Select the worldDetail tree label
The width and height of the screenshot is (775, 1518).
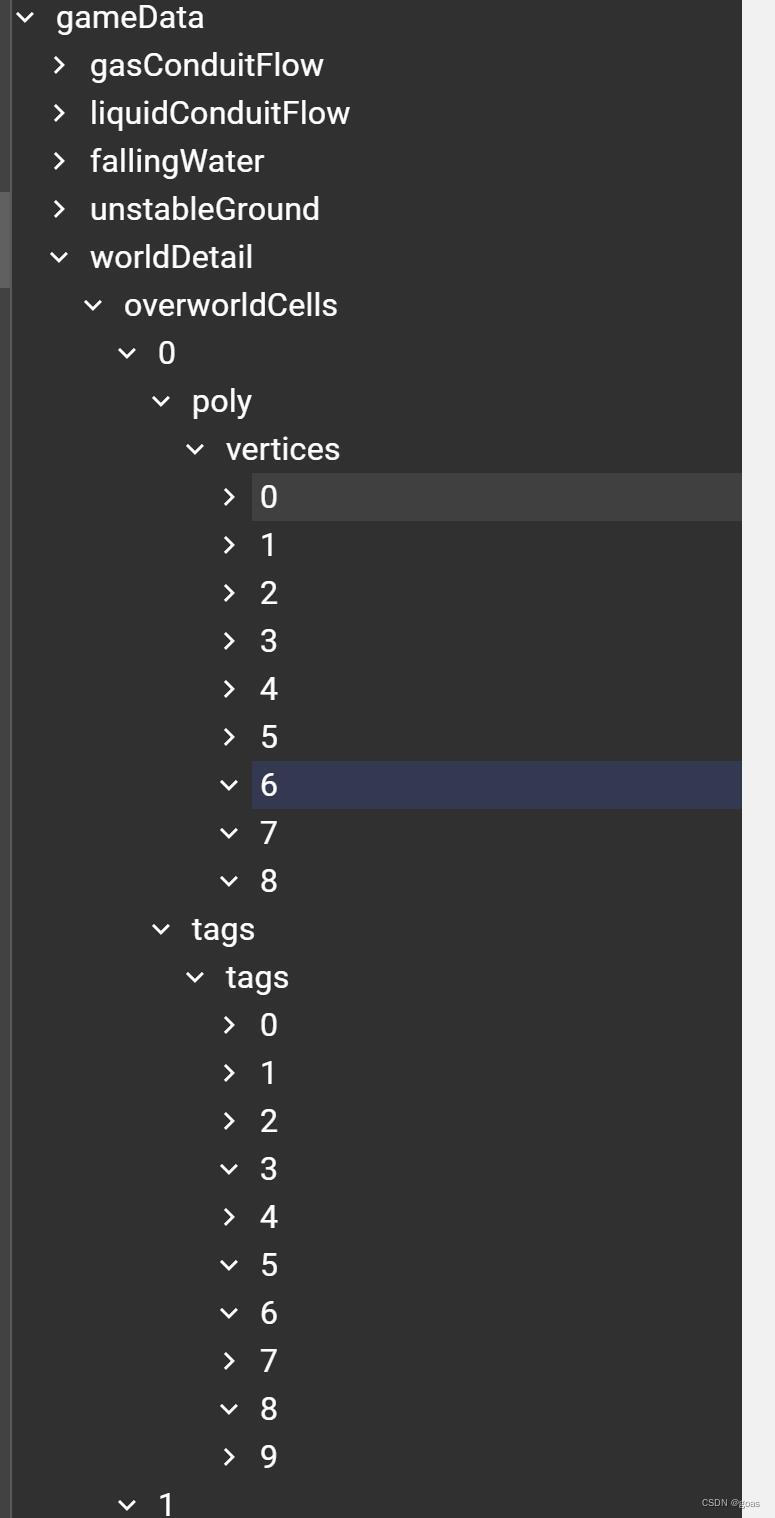171,257
